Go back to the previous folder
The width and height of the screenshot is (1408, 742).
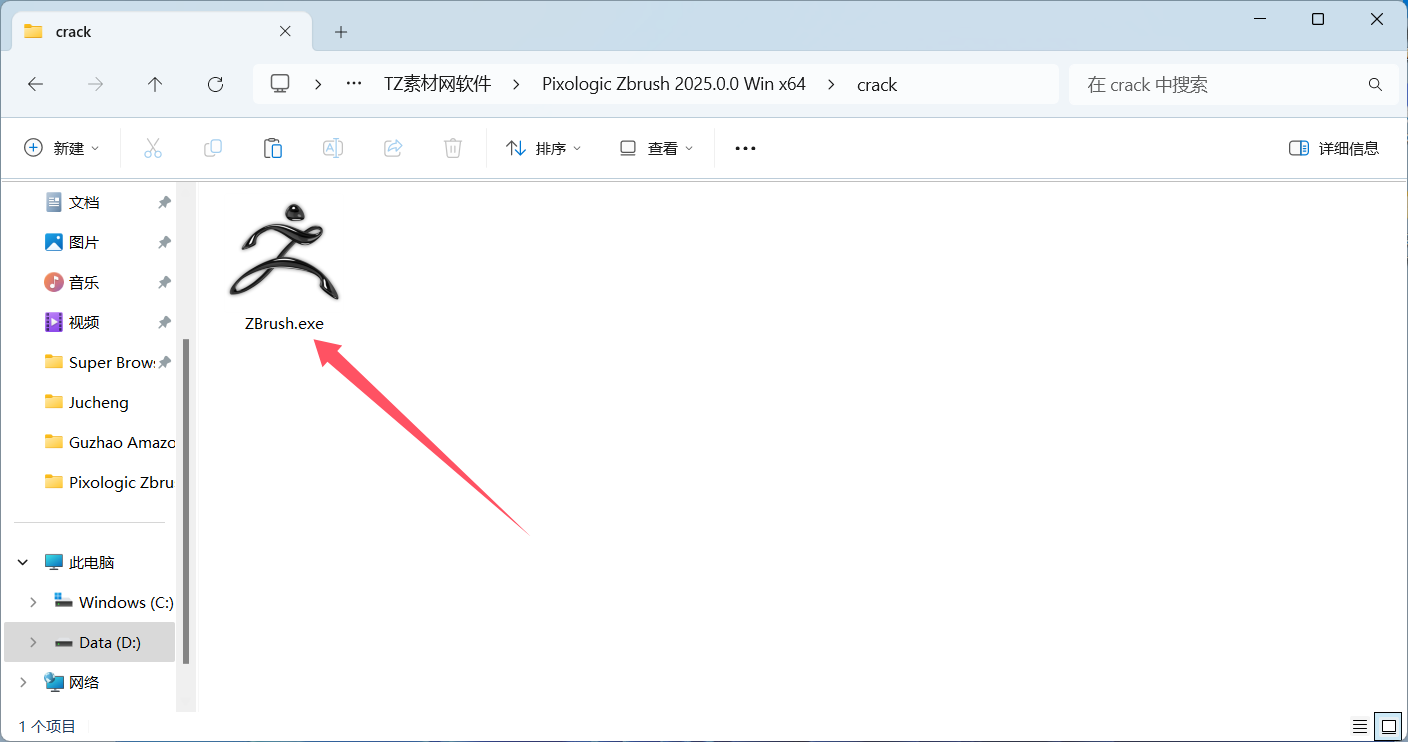coord(36,85)
